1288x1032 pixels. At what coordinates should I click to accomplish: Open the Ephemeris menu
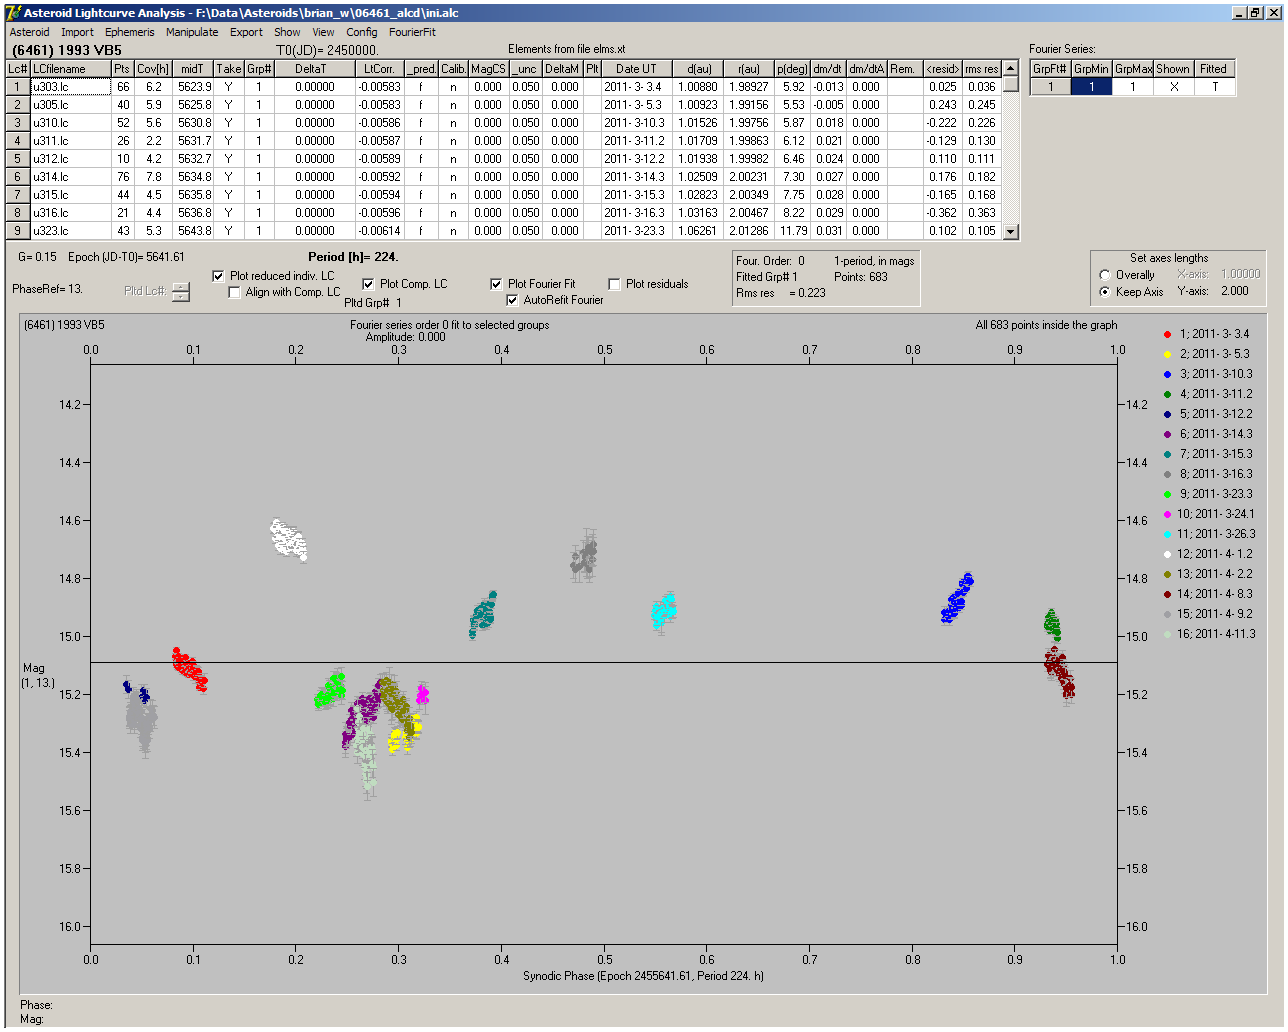point(130,32)
